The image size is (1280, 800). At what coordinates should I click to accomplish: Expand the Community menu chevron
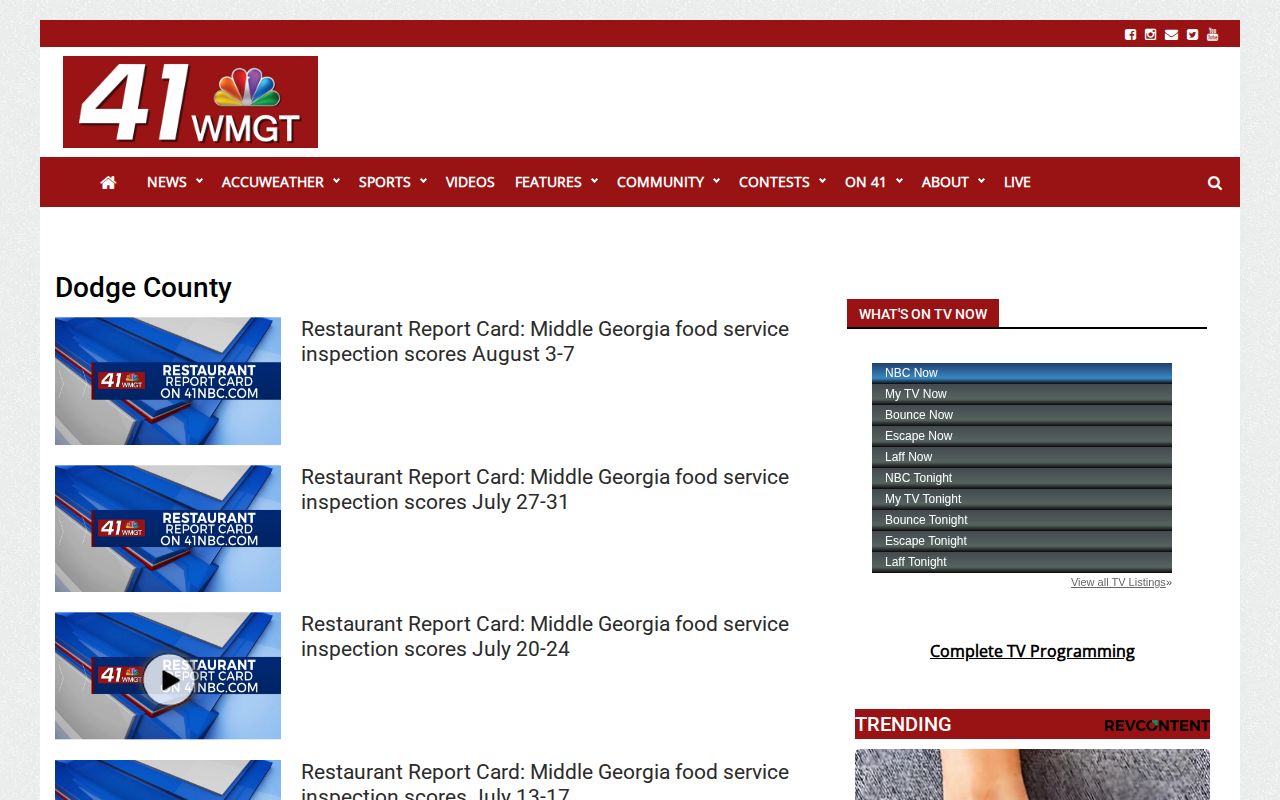pos(716,181)
